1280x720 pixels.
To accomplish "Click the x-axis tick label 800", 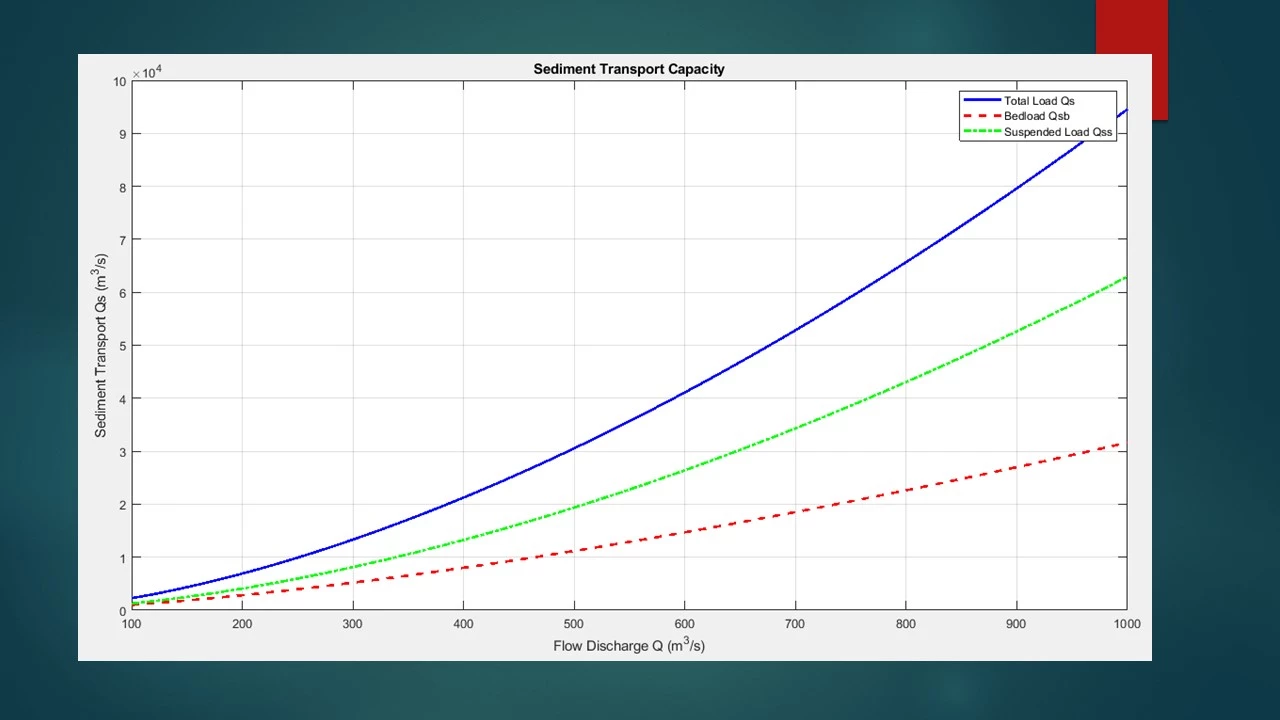I will point(905,624).
